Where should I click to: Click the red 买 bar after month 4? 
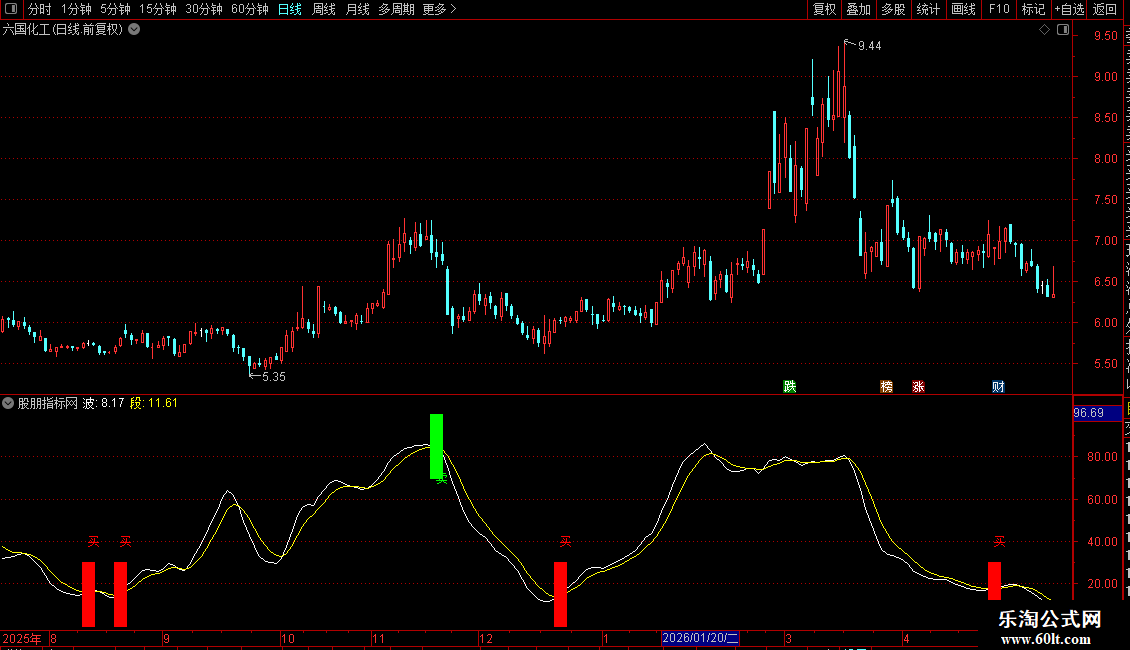click(995, 581)
